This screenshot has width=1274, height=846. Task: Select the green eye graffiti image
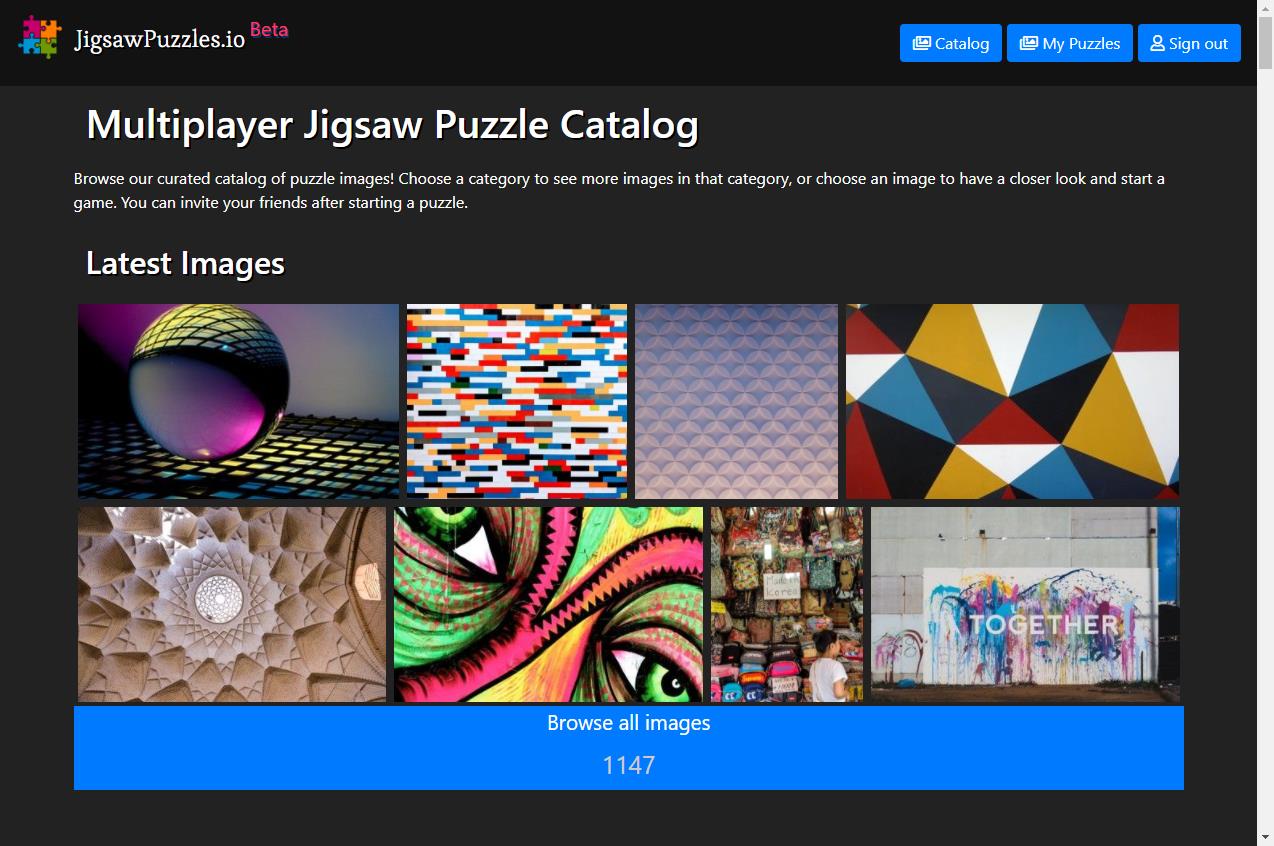coord(548,604)
